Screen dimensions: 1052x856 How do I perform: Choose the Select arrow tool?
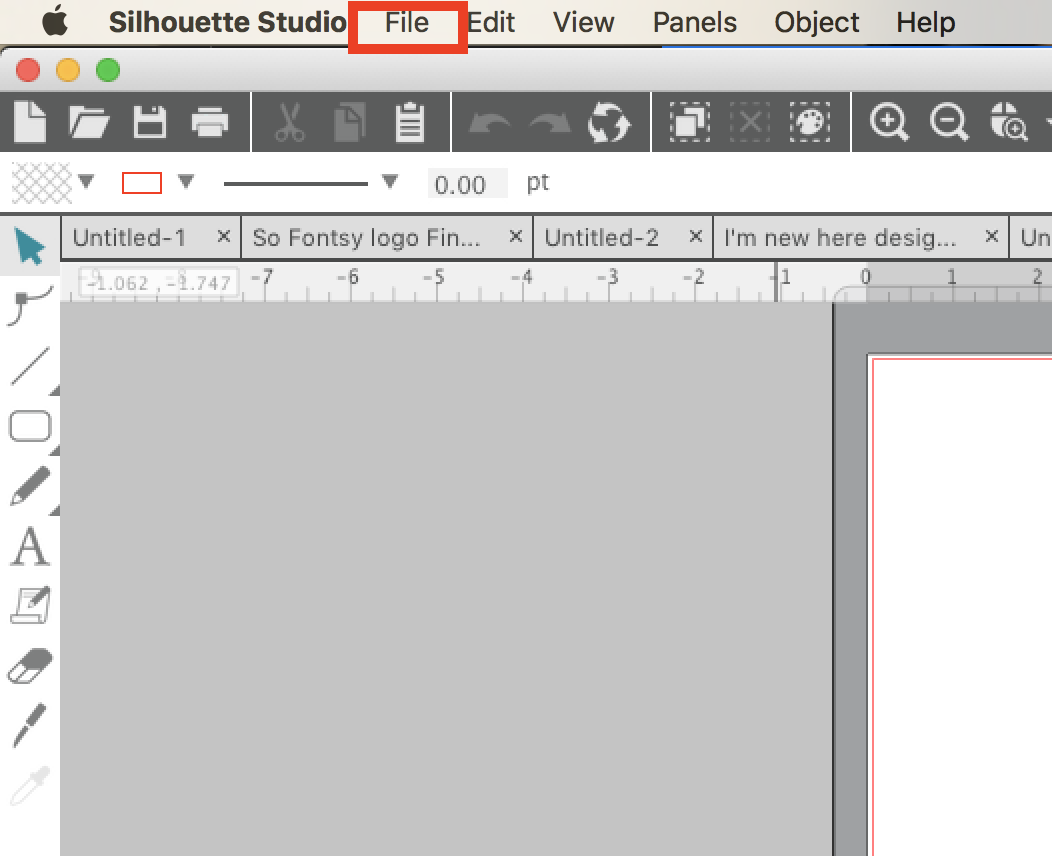30,246
